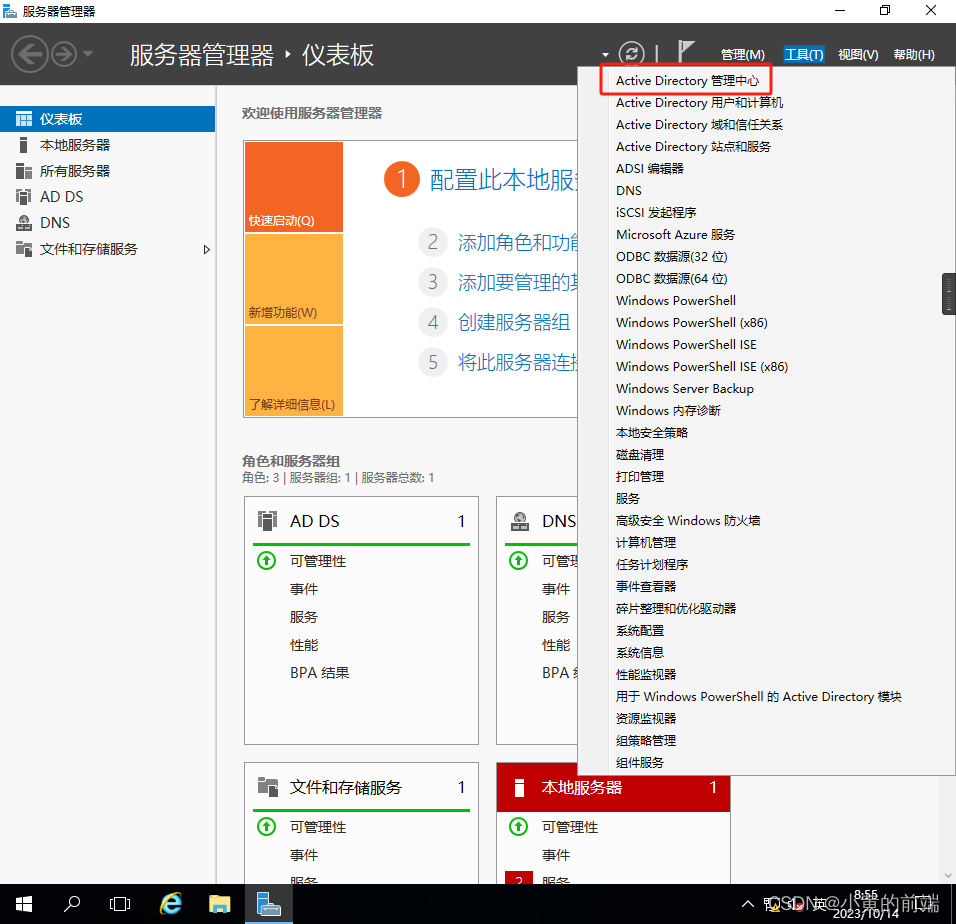Screen dimensions: 956x924
Task: Launch Internet Explorer from the taskbar
Action: [171, 904]
